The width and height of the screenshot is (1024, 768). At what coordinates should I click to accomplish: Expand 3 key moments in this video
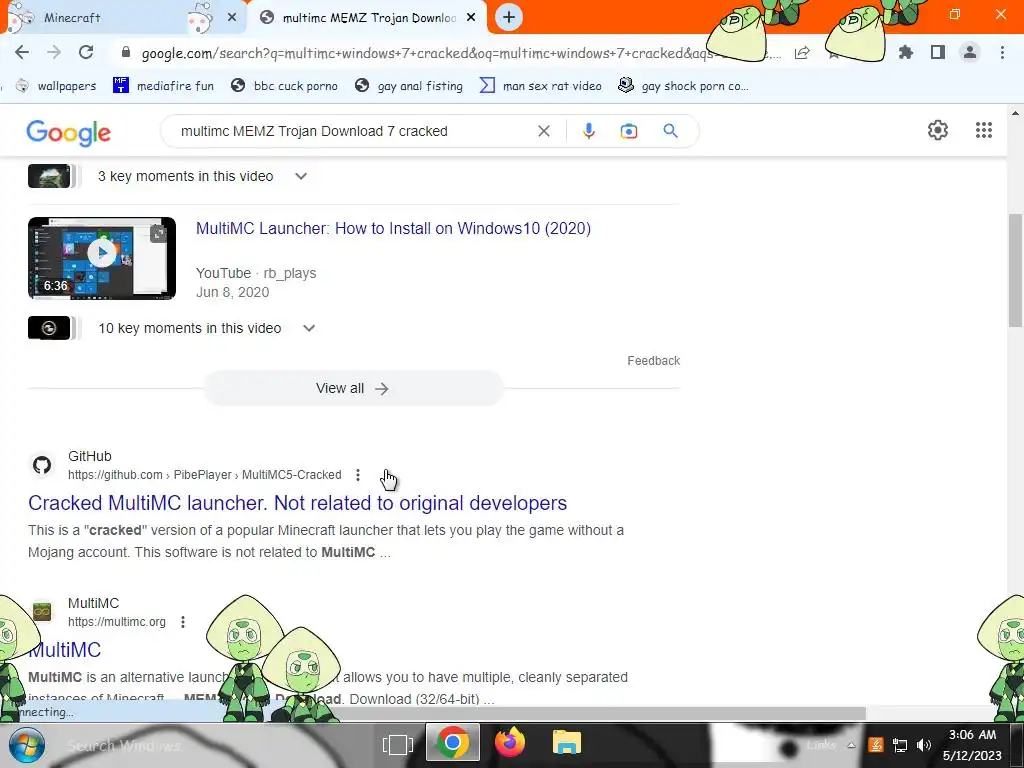(x=301, y=176)
